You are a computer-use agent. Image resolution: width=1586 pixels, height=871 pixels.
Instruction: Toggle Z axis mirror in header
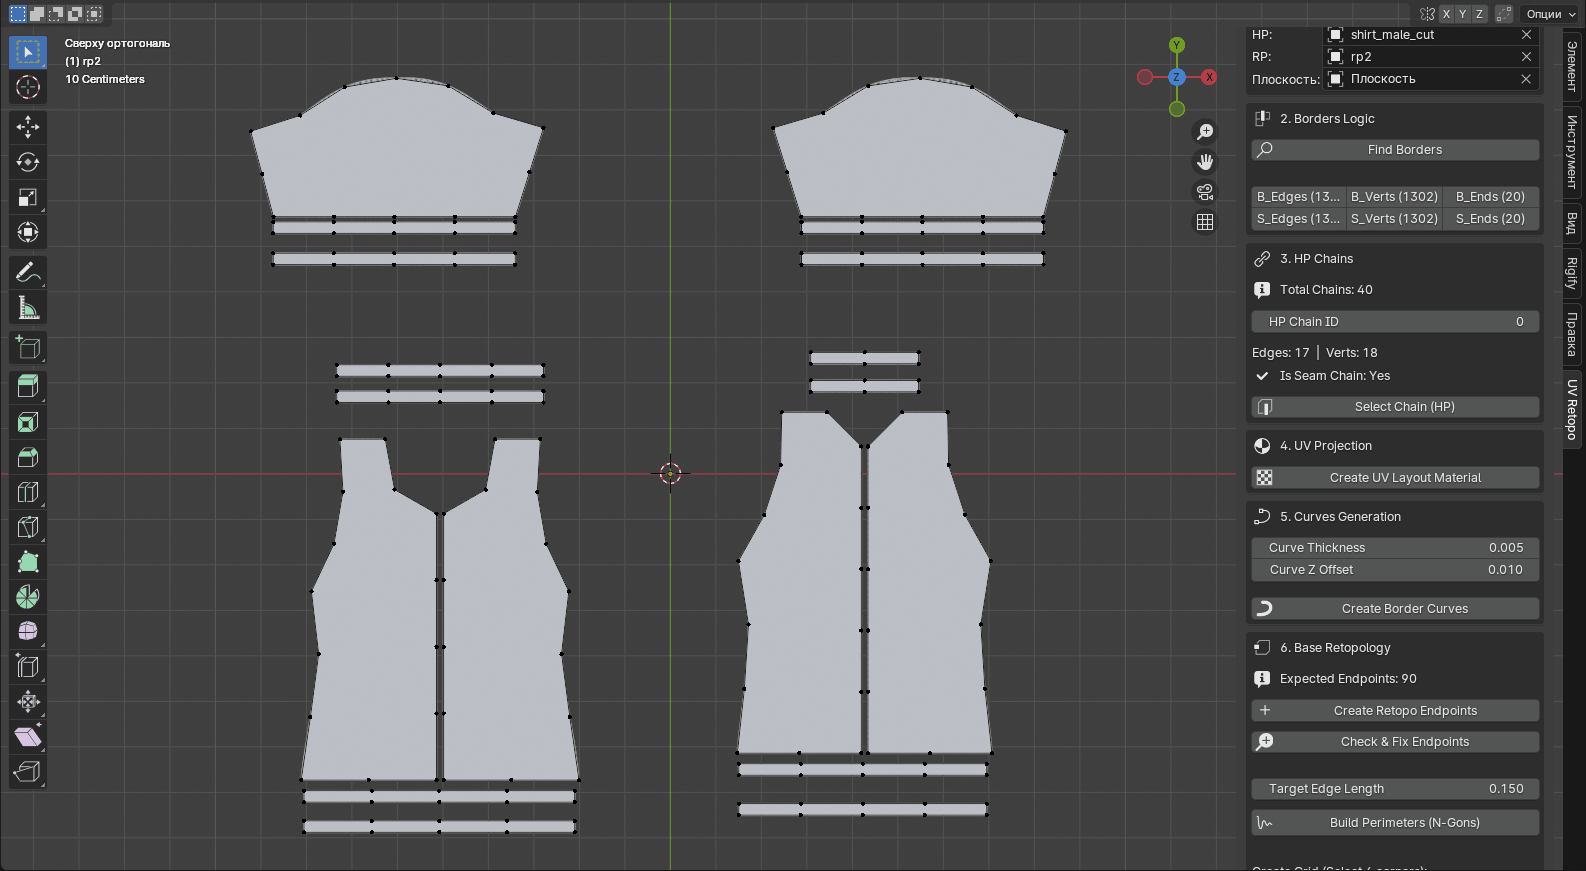1479,14
